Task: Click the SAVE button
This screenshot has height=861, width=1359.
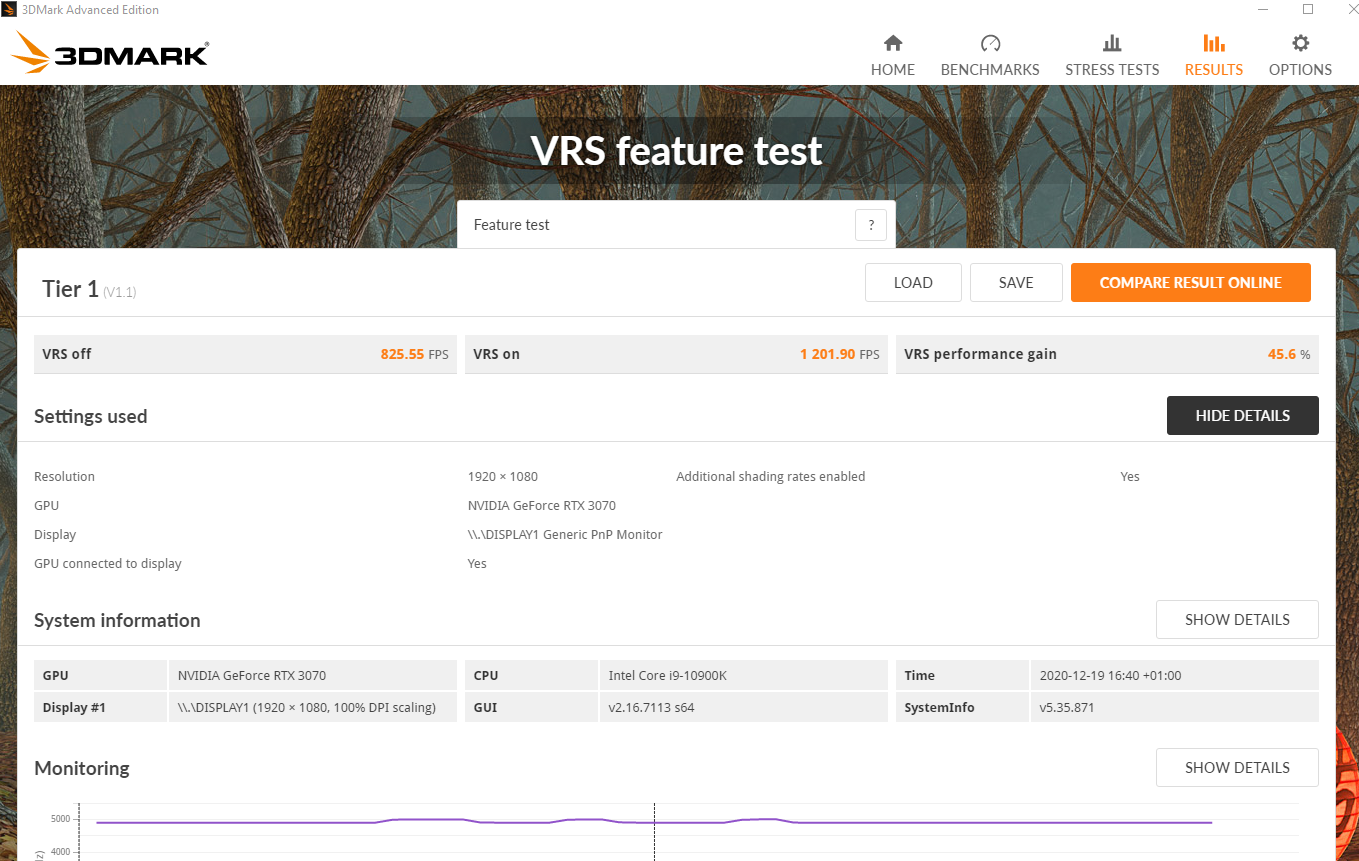Action: click(1016, 283)
